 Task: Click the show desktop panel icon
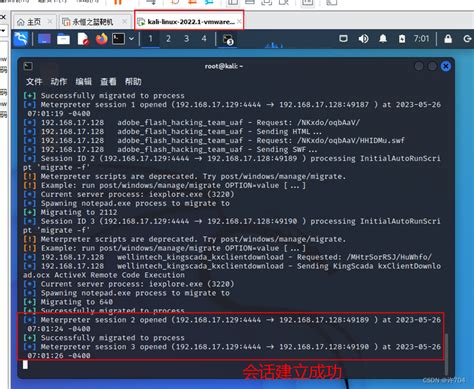tap(44, 39)
